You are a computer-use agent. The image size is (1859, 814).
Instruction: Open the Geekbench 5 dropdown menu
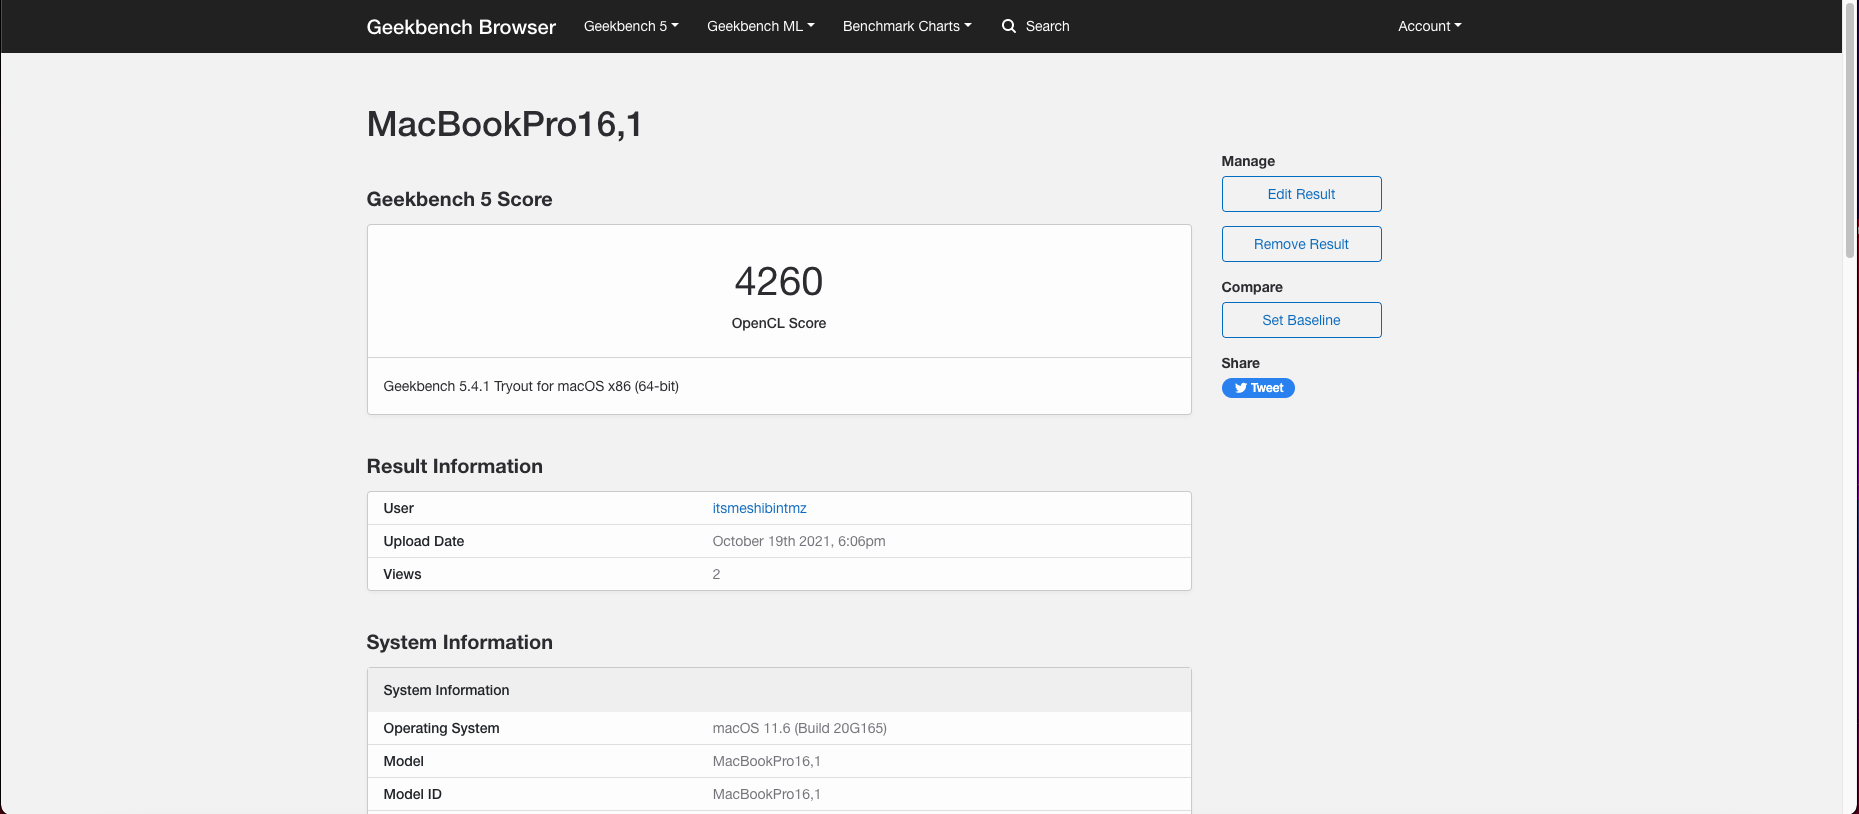(631, 26)
